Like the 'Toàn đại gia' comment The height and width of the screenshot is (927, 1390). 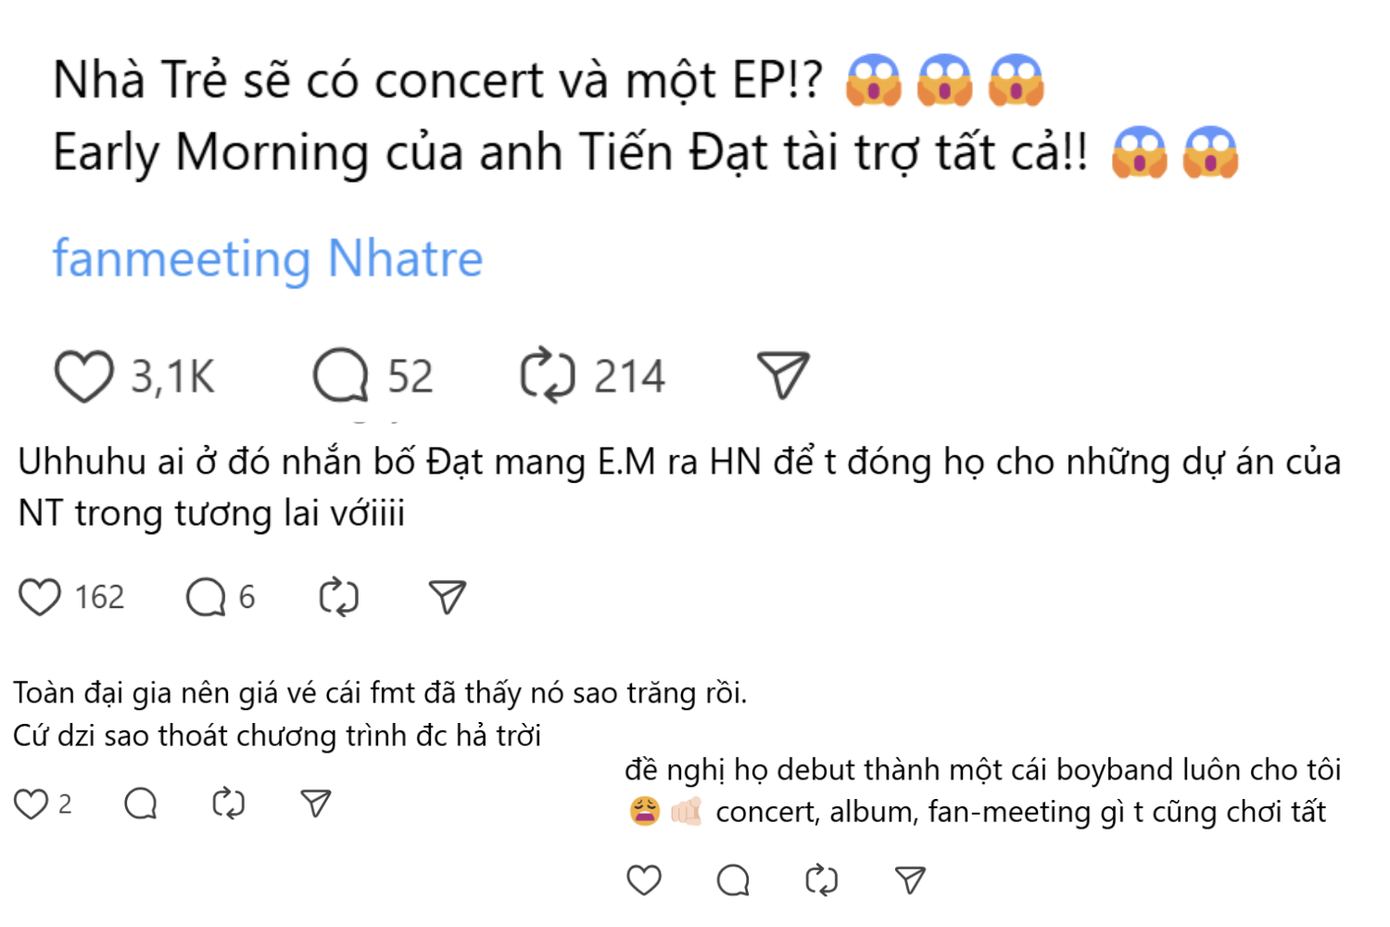(x=31, y=803)
